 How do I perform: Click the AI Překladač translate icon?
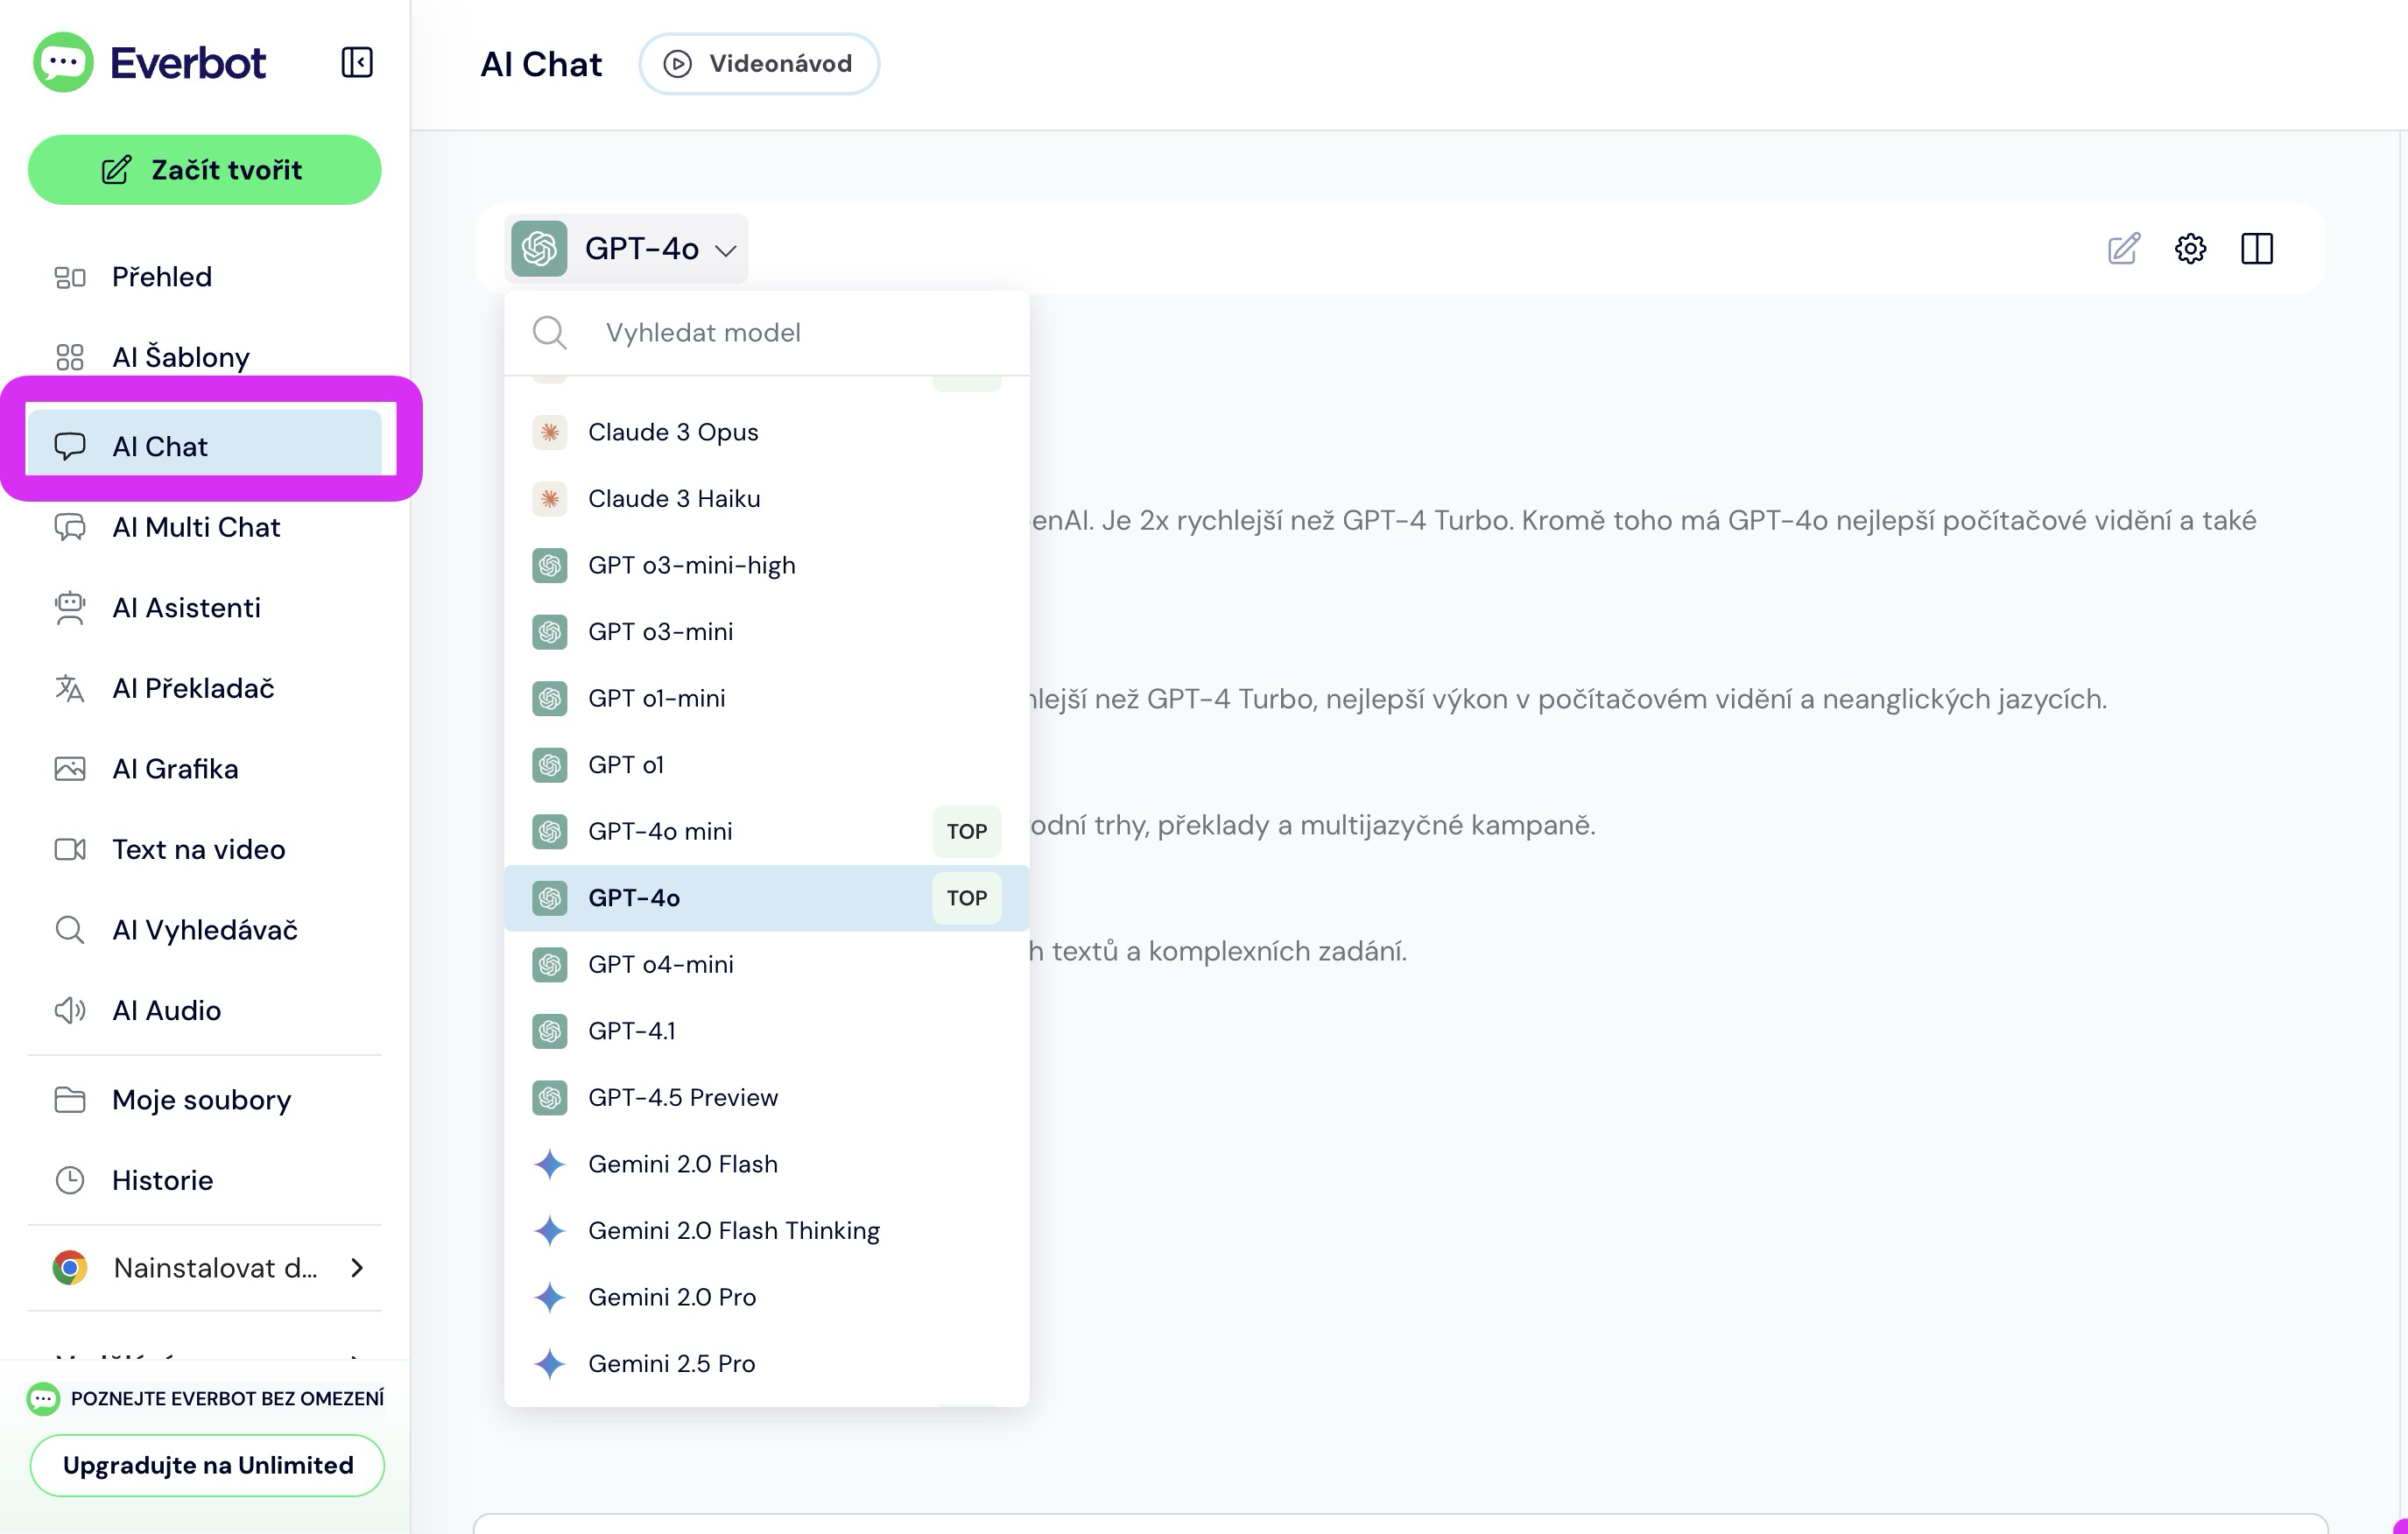click(70, 688)
